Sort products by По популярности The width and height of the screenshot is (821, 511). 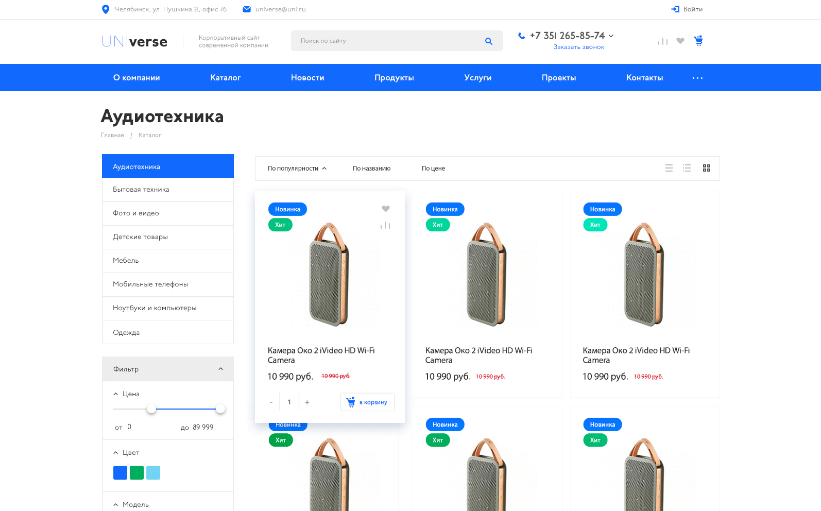296,168
